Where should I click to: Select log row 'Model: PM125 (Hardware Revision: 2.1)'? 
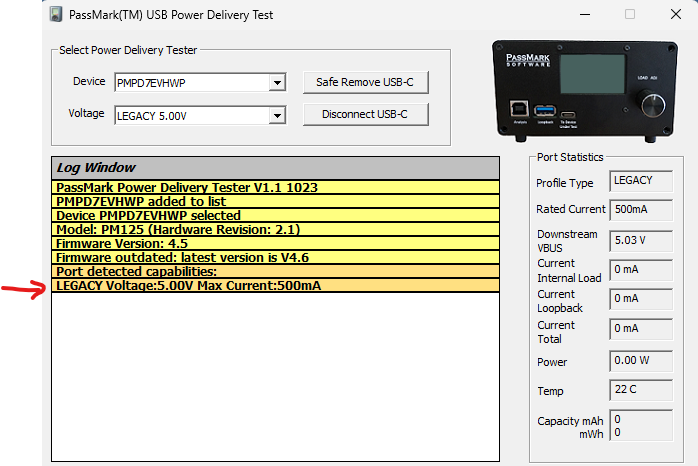coord(275,229)
